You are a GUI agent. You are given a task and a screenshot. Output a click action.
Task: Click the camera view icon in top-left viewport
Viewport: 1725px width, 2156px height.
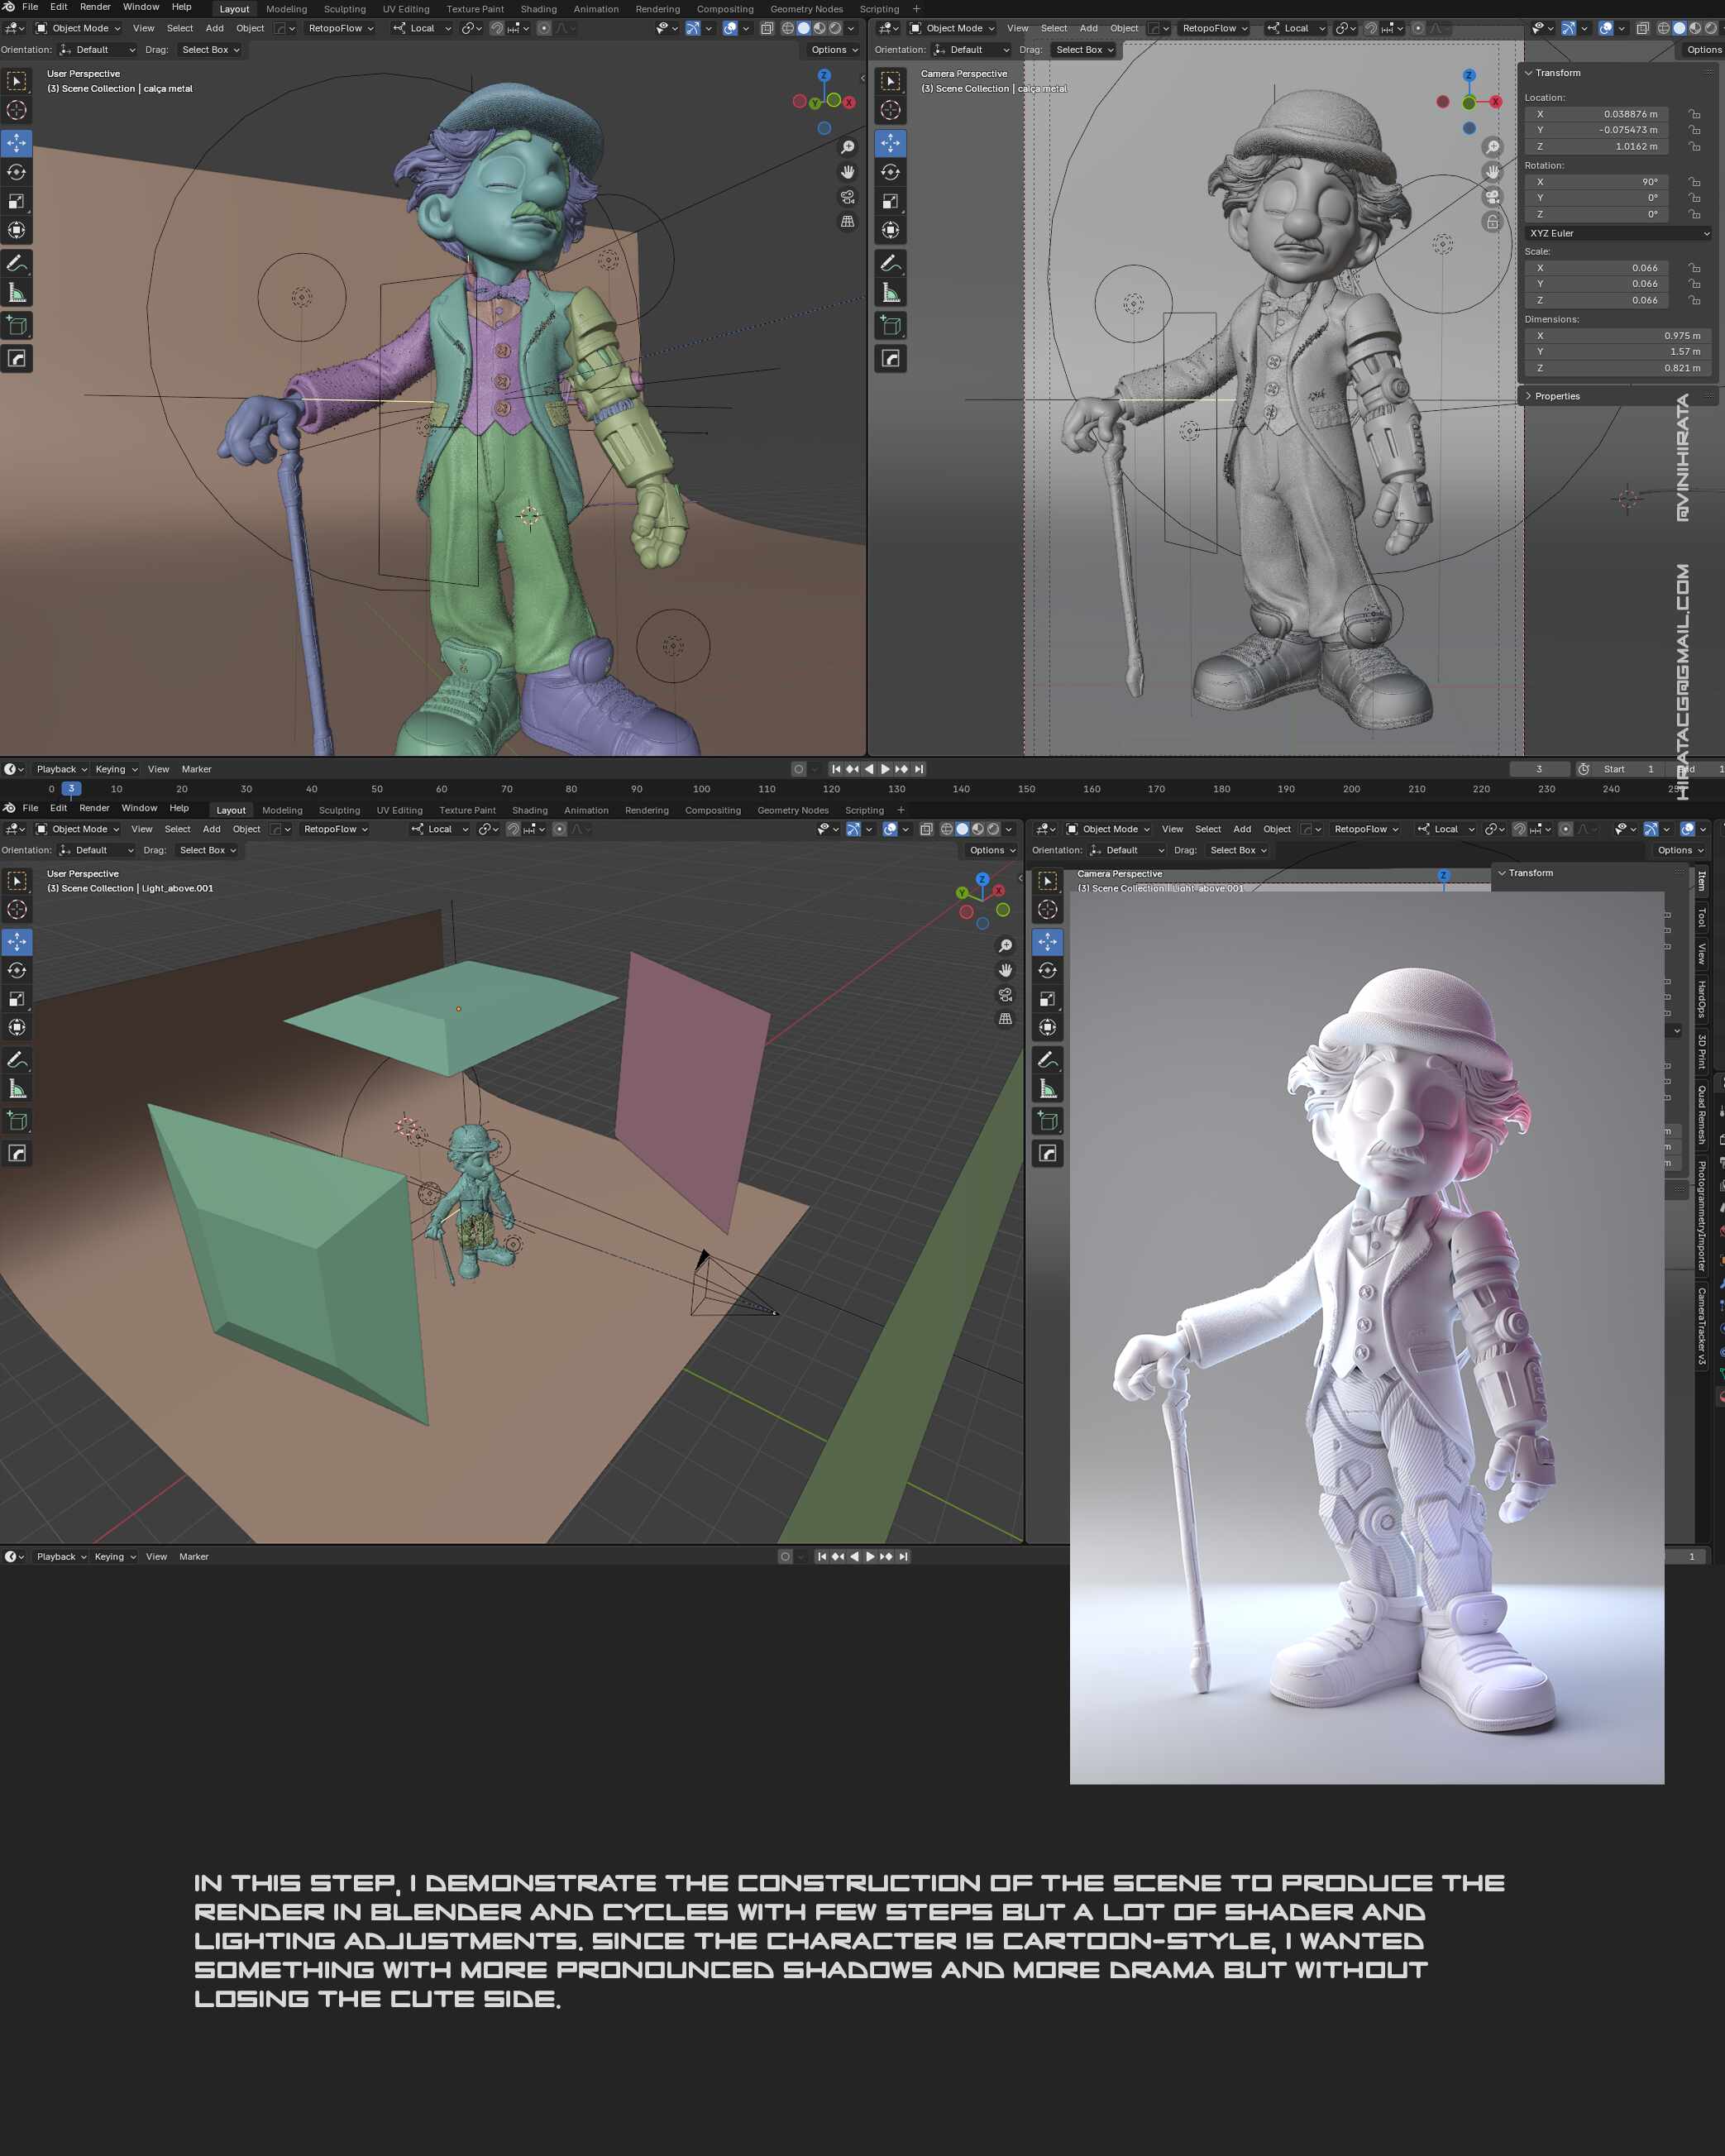pos(847,196)
